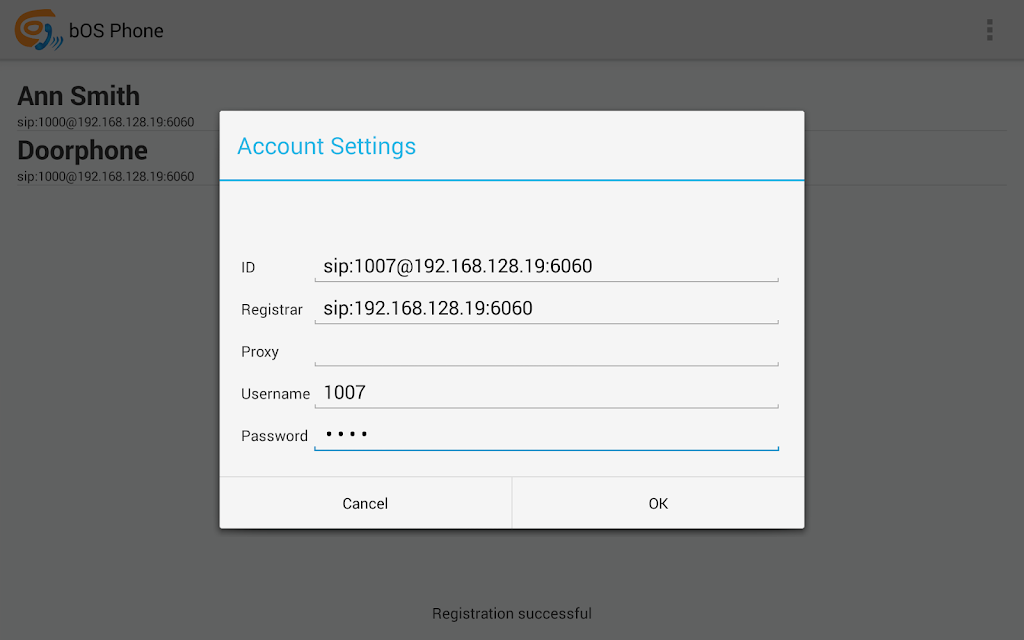Click the Proxy label
This screenshot has height=640, width=1024.
[260, 352]
